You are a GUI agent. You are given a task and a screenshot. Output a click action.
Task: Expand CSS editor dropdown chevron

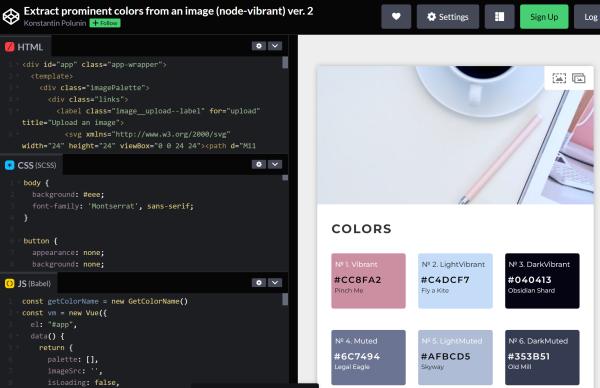275,164
